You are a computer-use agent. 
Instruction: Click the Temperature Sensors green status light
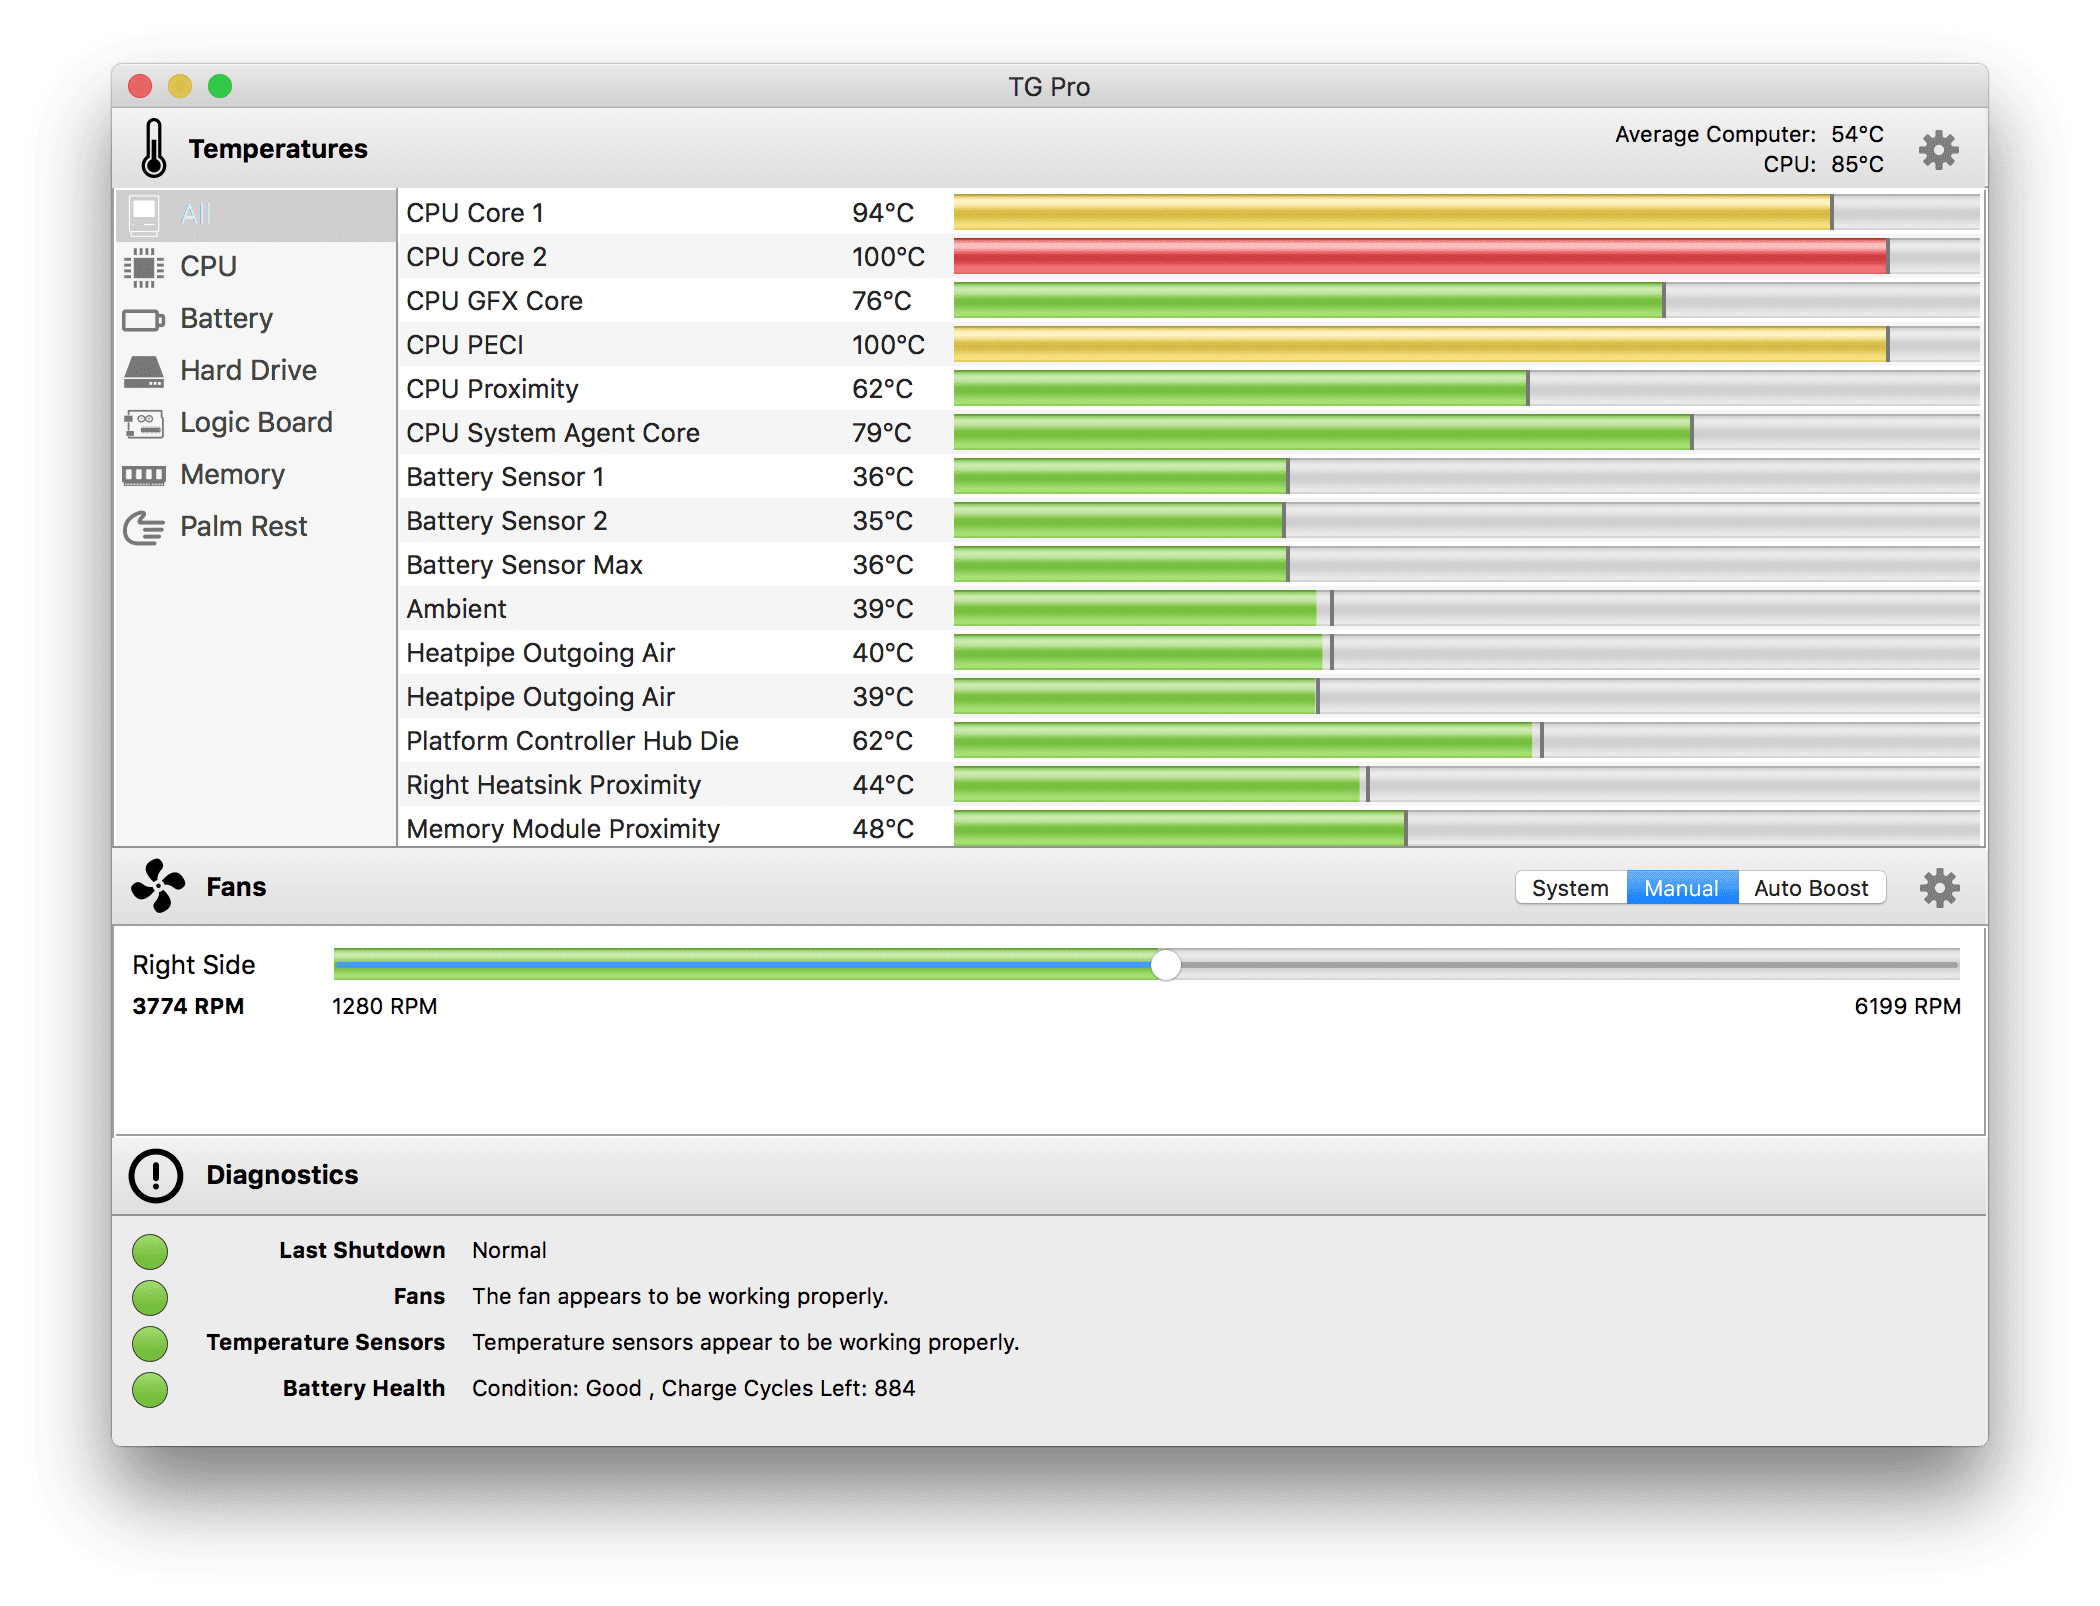150,1343
